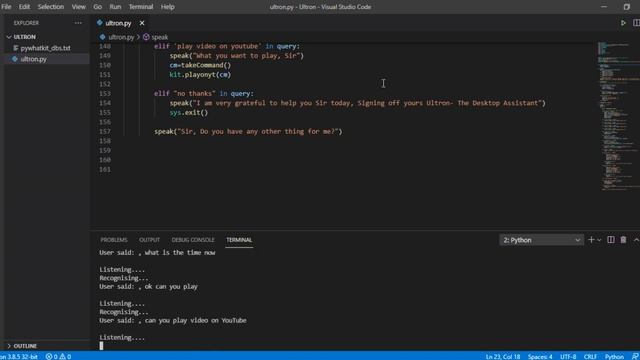640x360 pixels.
Task: Switch to the Problems panel tab
Action: [114, 240]
